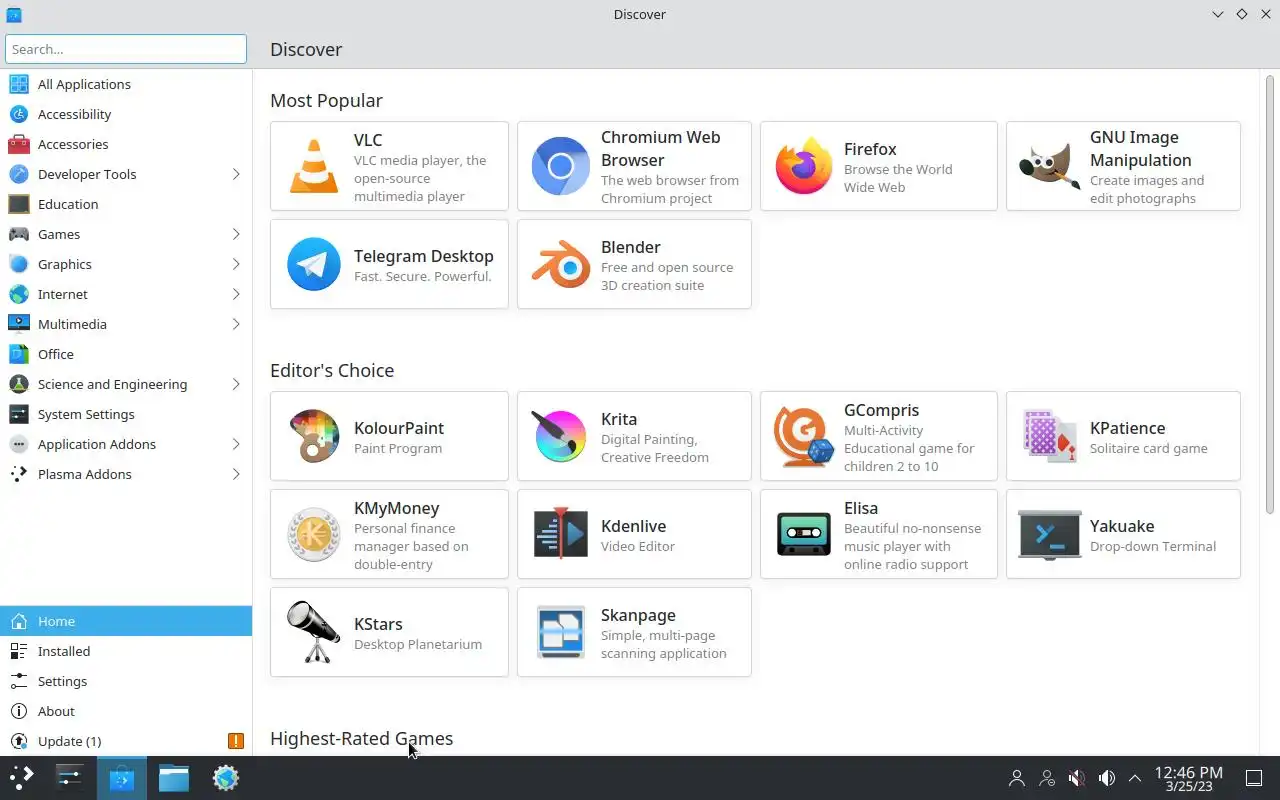The image size is (1280, 800).
Task: Select the Skanpage scanner icon
Action: pos(560,632)
